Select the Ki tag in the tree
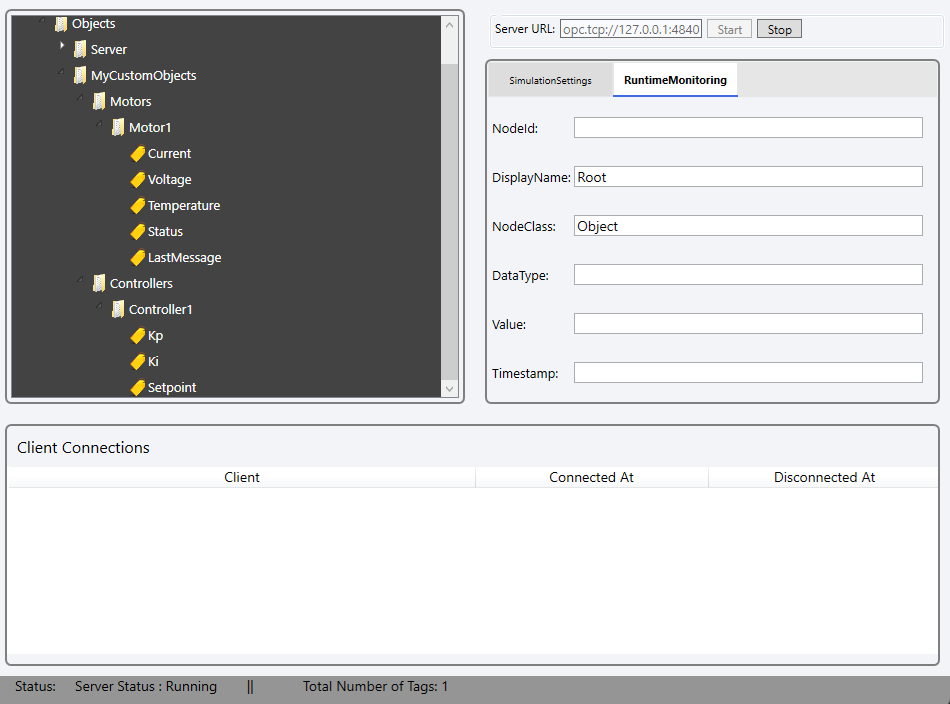 pyautogui.click(x=153, y=362)
